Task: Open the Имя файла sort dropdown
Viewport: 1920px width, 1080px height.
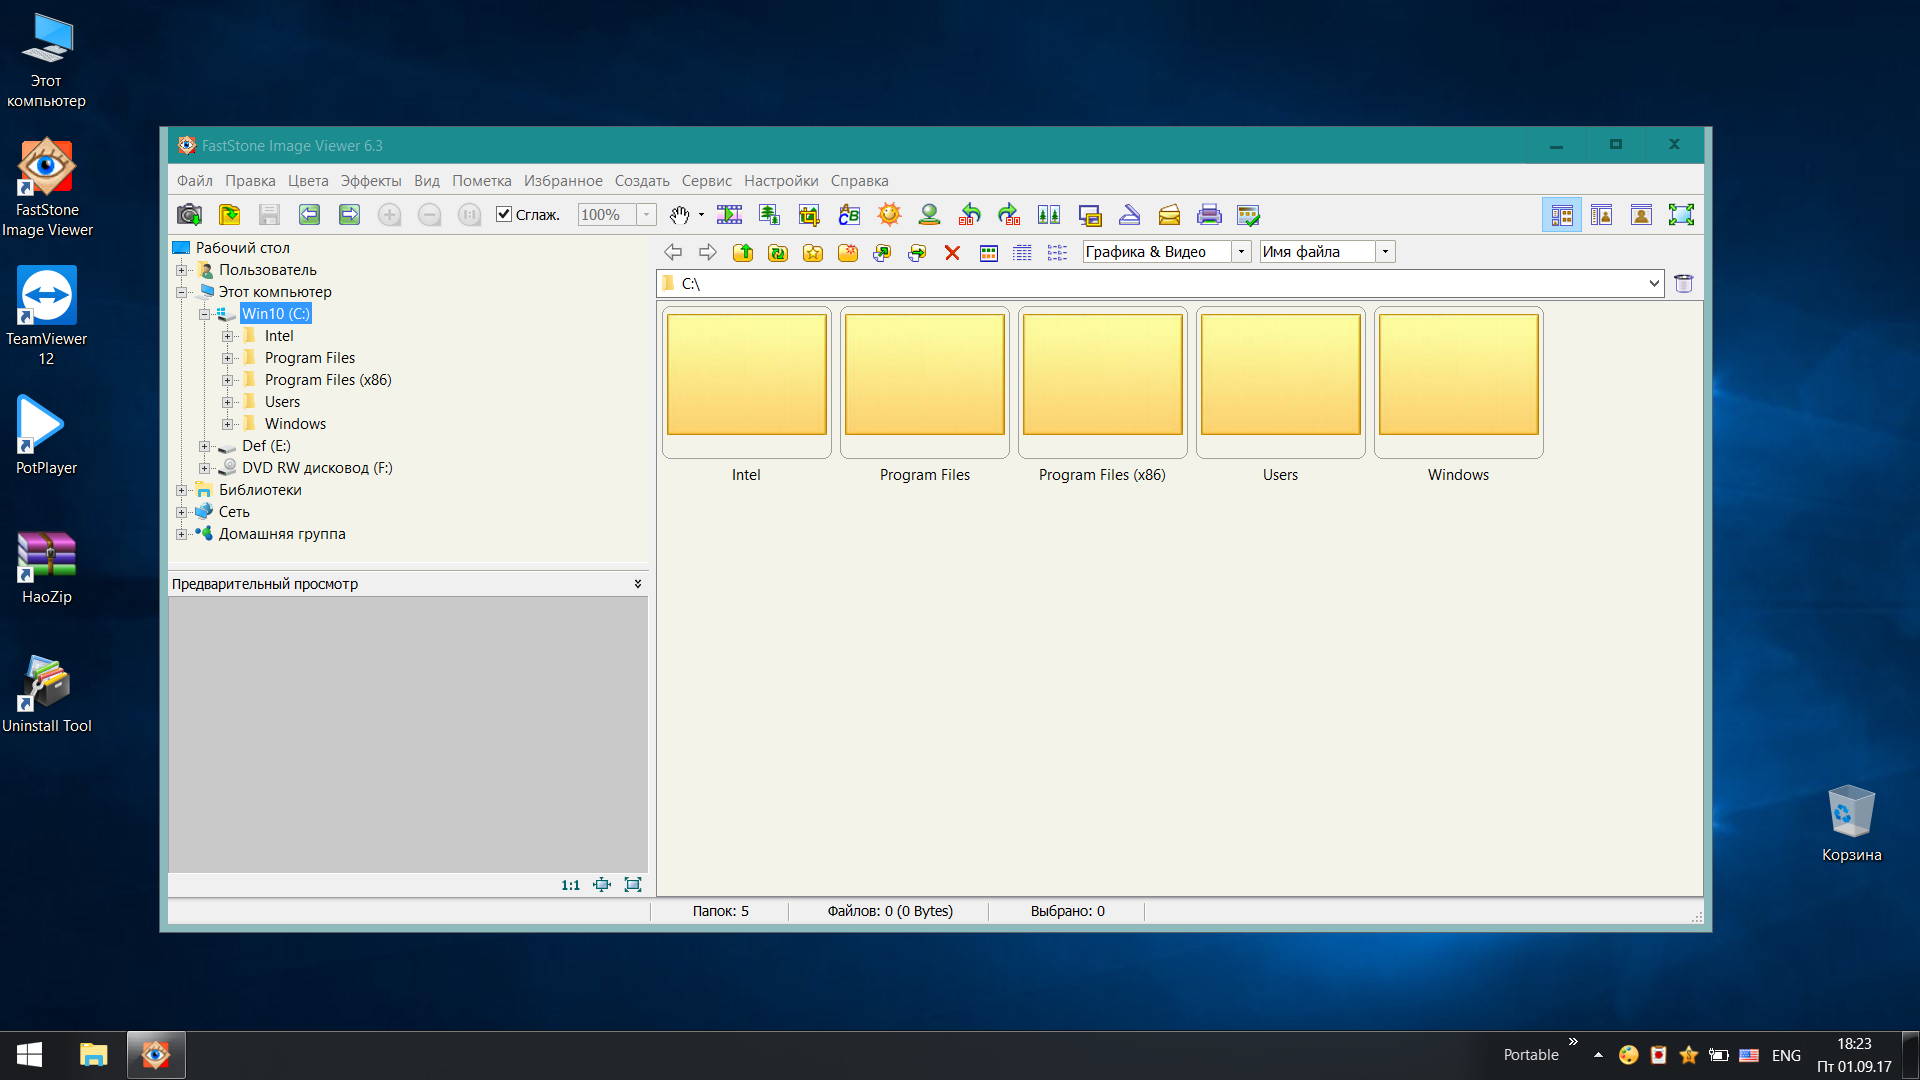Action: tap(1385, 252)
